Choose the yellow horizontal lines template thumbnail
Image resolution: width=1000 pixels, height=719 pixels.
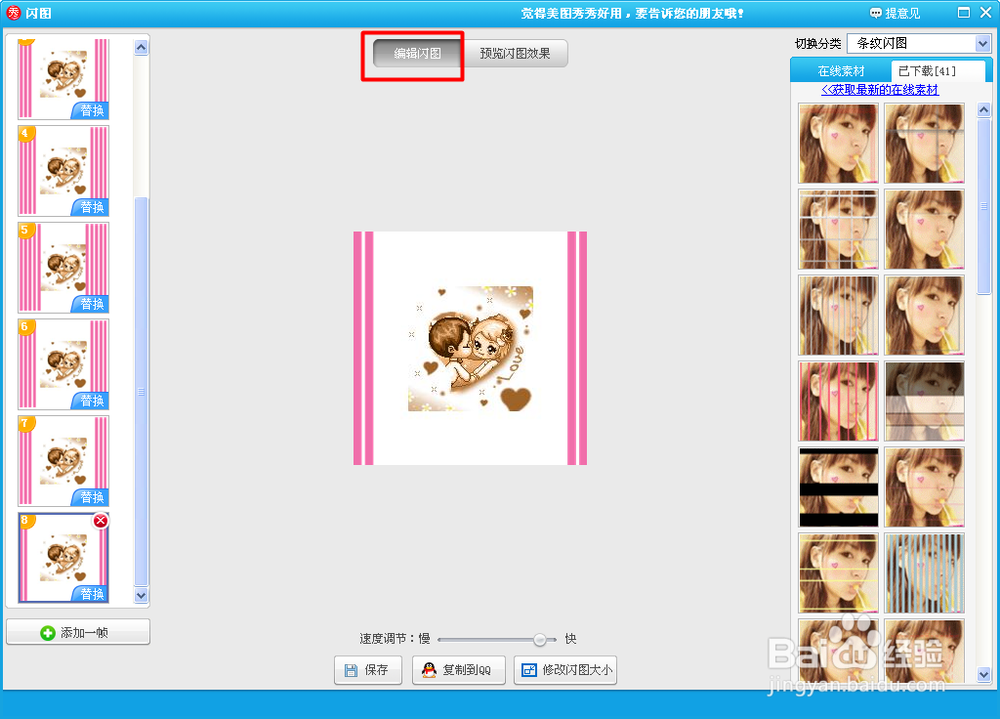(838, 573)
